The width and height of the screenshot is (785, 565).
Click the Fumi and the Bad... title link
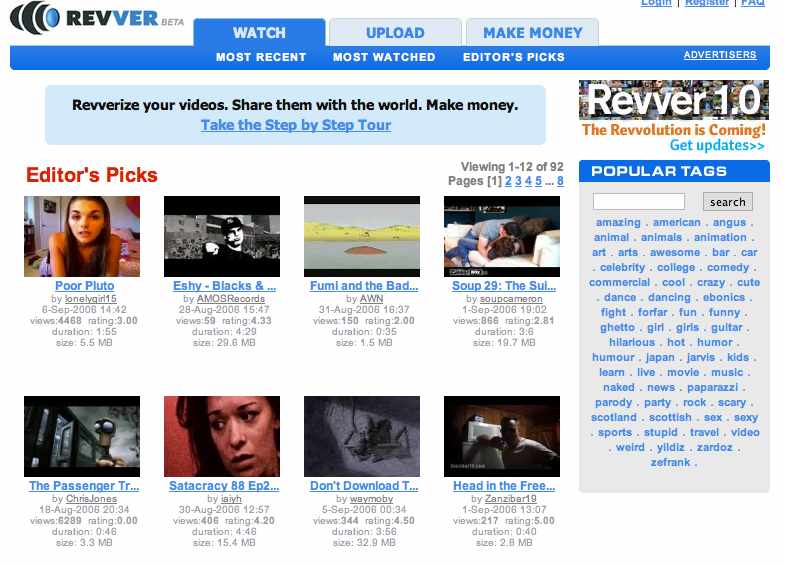(364, 286)
